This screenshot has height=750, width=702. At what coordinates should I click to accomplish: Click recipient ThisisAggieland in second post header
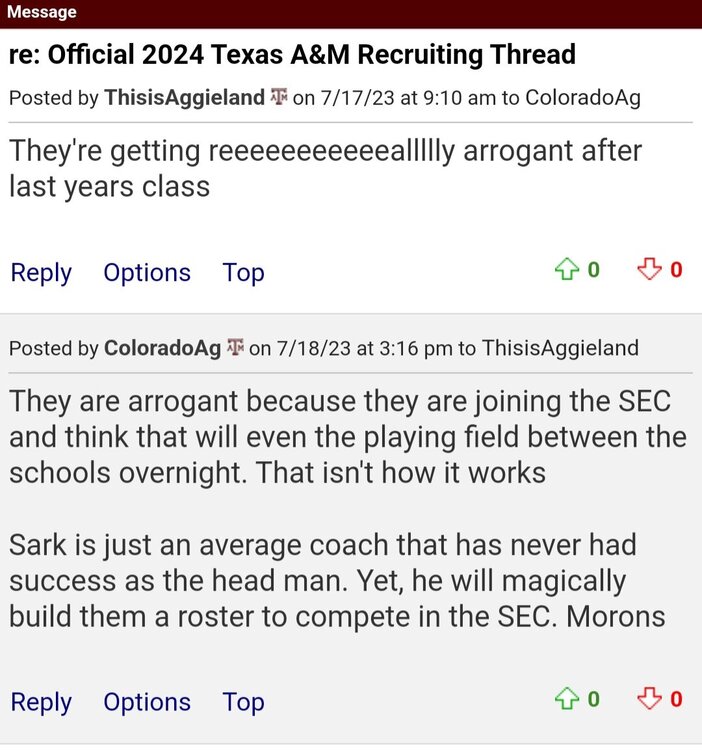tap(560, 348)
